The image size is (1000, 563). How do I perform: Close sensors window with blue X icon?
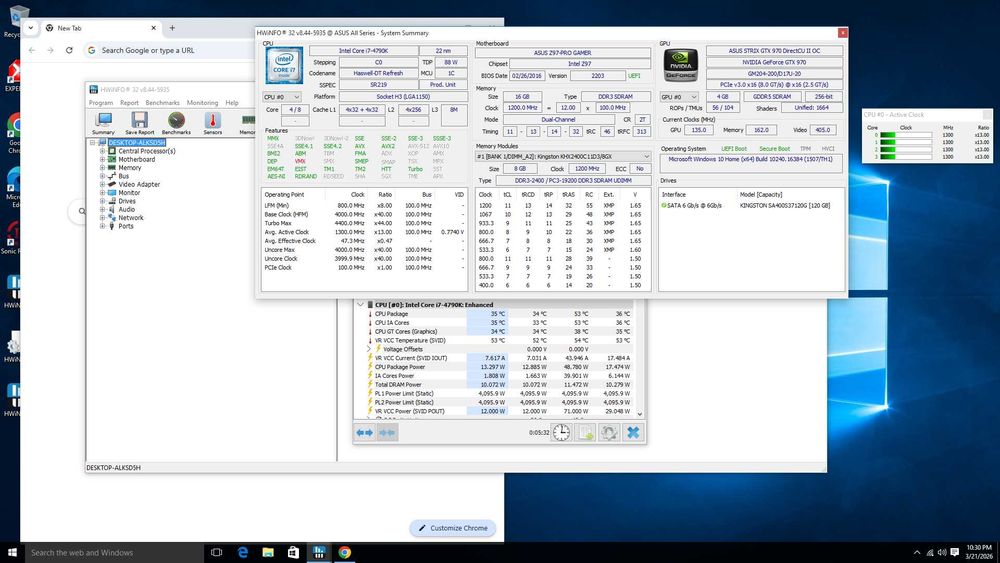[633, 432]
